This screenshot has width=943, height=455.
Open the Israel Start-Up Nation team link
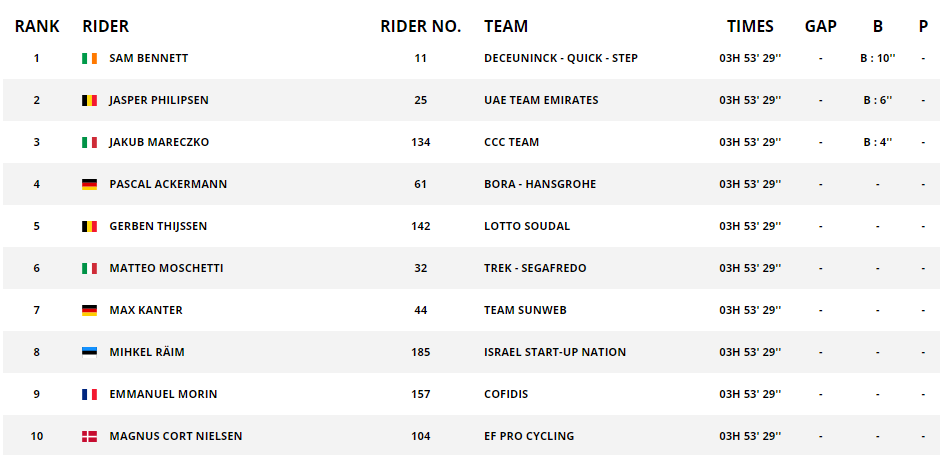pos(555,352)
